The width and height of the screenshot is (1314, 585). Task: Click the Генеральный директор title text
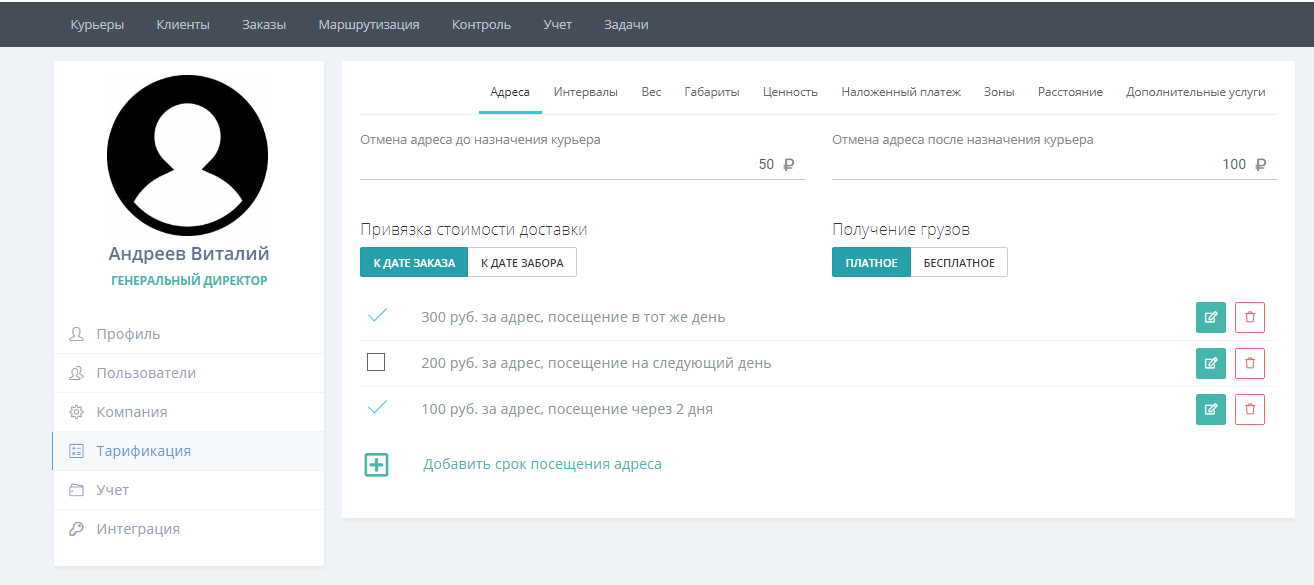click(x=189, y=281)
